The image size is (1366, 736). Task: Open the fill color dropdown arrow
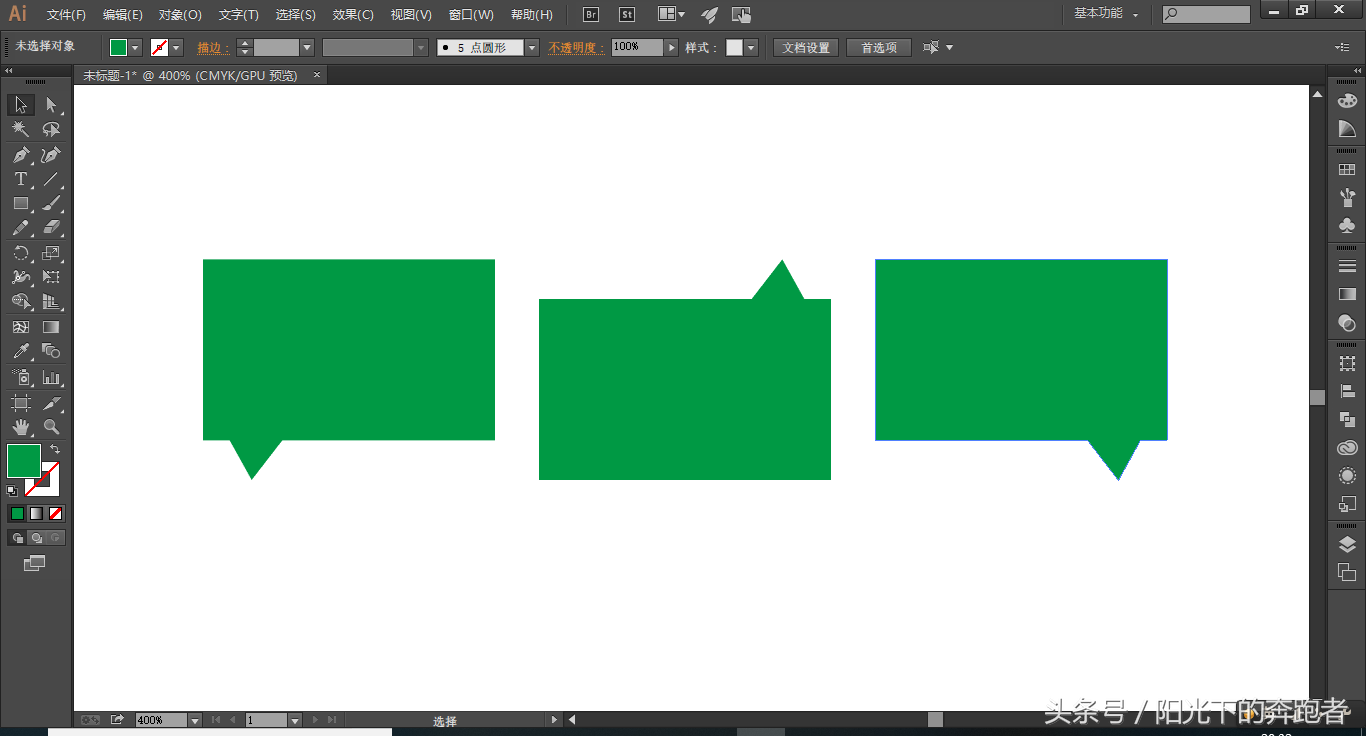pyautogui.click(x=135, y=48)
